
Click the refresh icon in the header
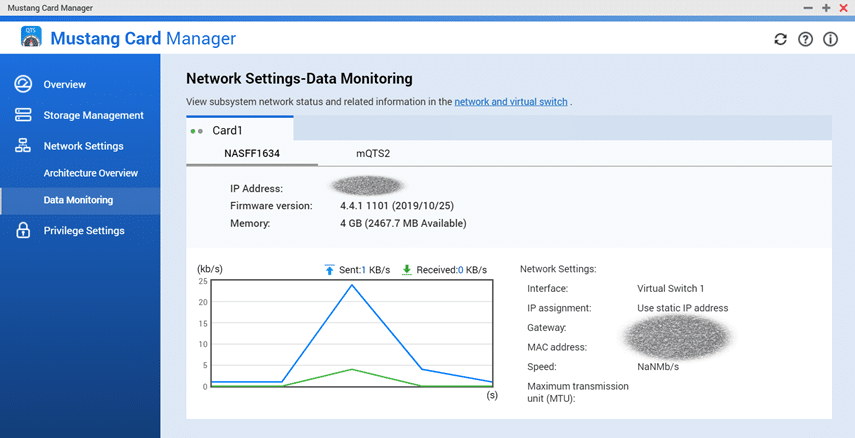[780, 39]
